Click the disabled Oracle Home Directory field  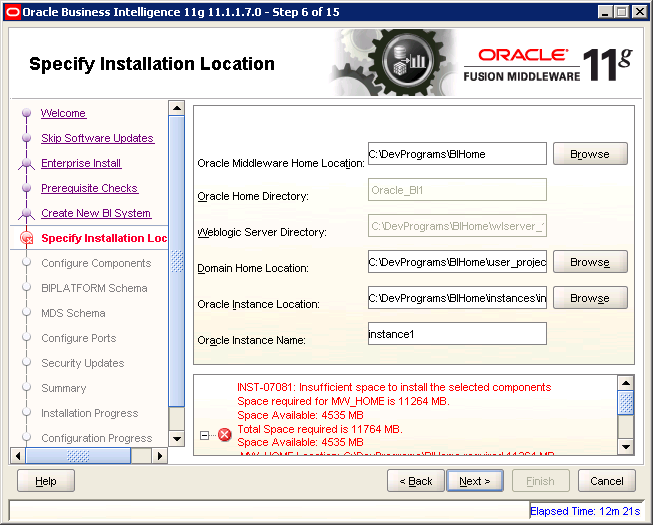tap(457, 190)
